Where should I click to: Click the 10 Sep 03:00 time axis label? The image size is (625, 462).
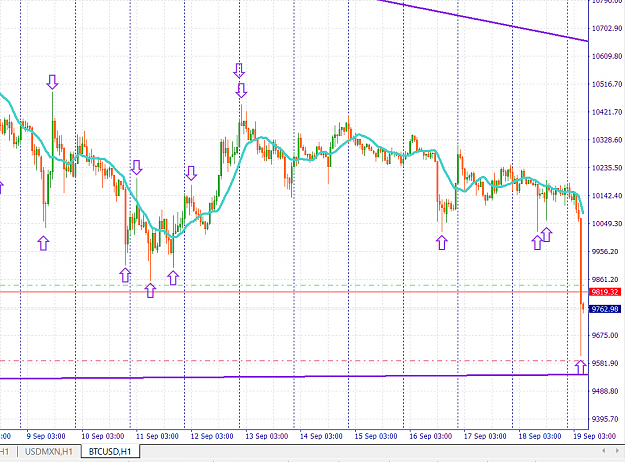102,436
